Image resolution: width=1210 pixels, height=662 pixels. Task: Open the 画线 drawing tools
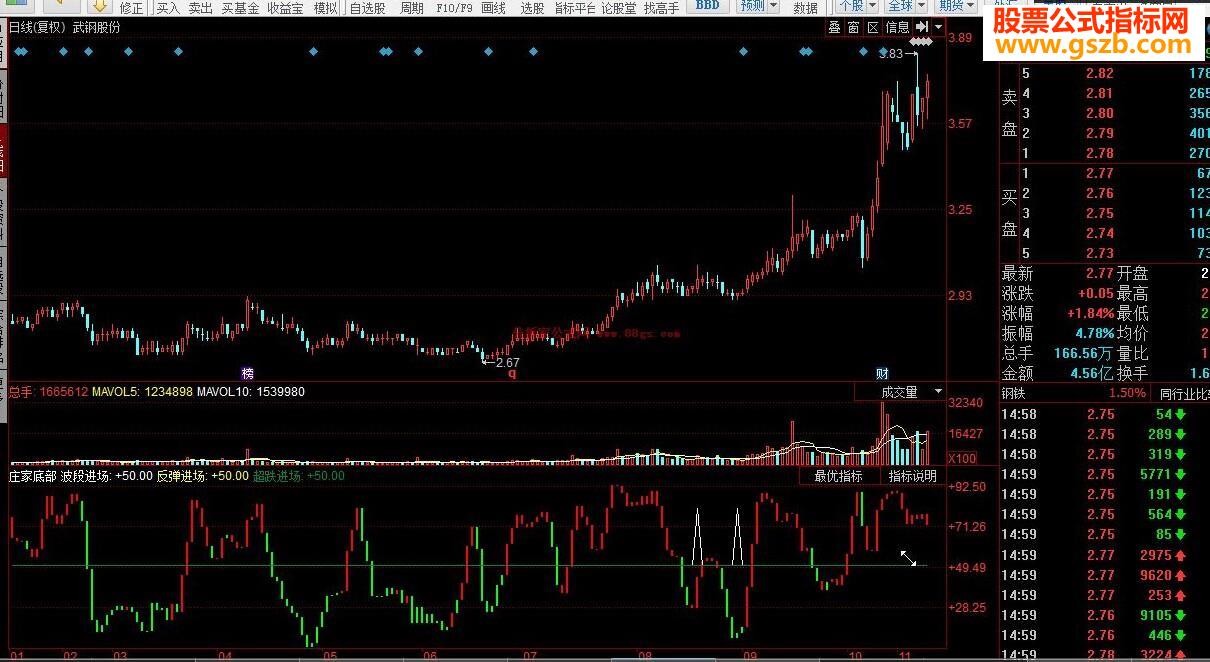coord(493,8)
